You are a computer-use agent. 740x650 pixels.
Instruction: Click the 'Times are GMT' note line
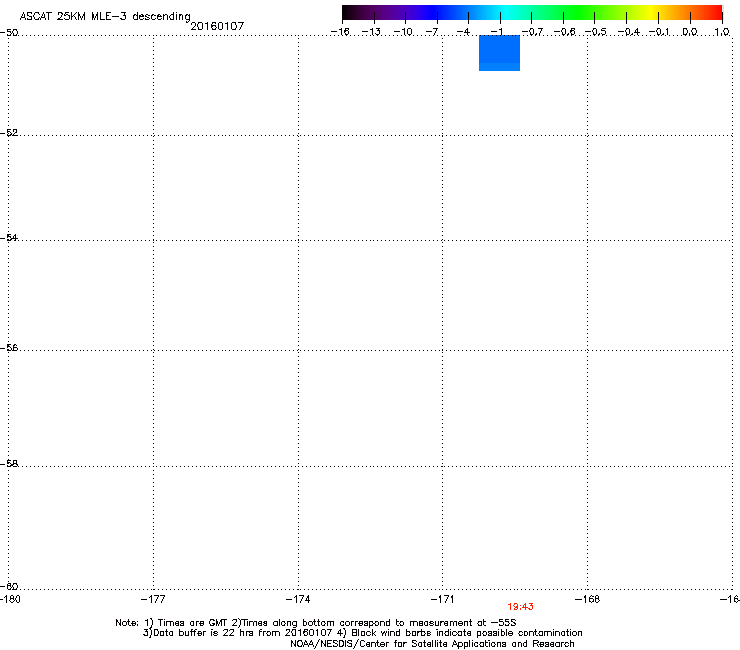pos(316,623)
